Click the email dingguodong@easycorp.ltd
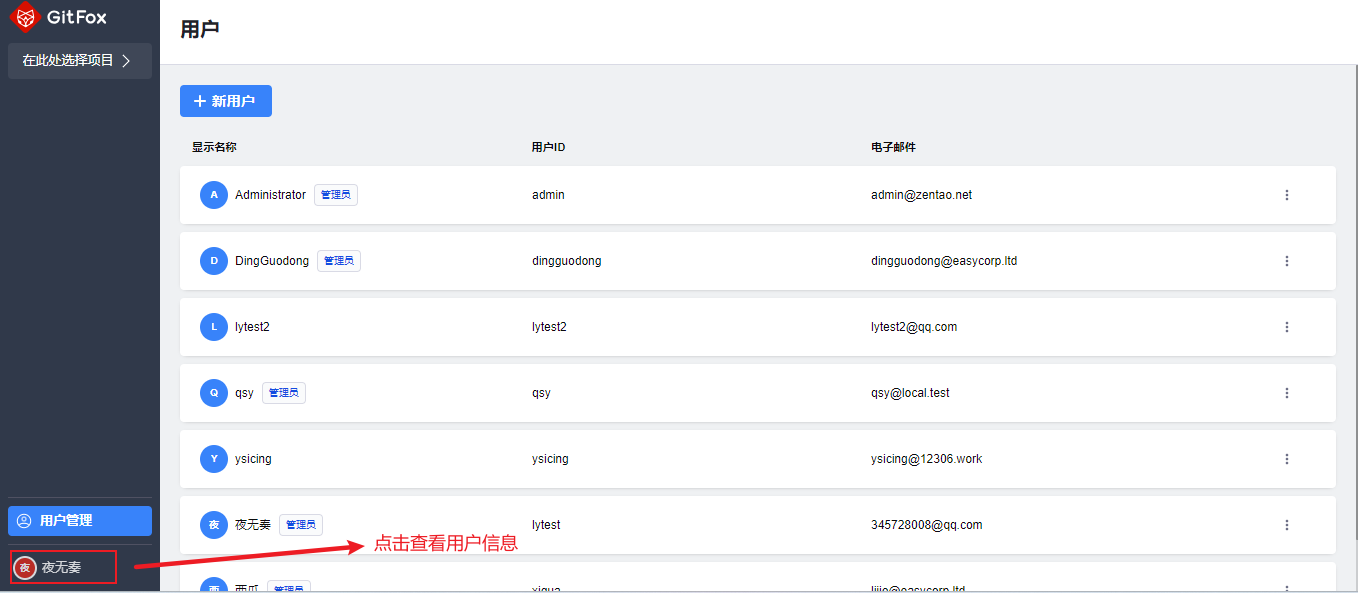1358x593 pixels. pos(944,261)
